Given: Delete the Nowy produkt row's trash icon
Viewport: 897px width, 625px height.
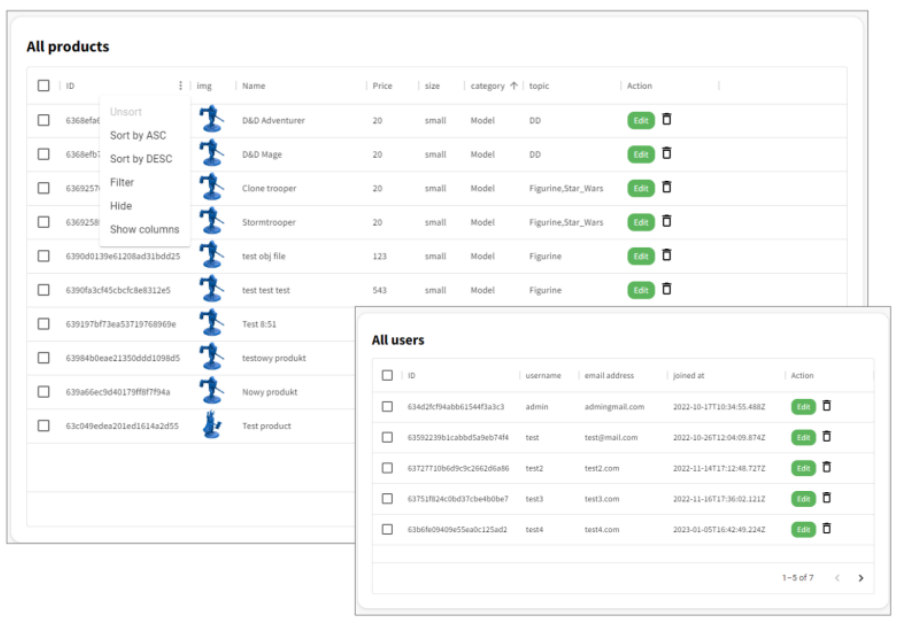Looking at the screenshot, I should tap(667, 391).
